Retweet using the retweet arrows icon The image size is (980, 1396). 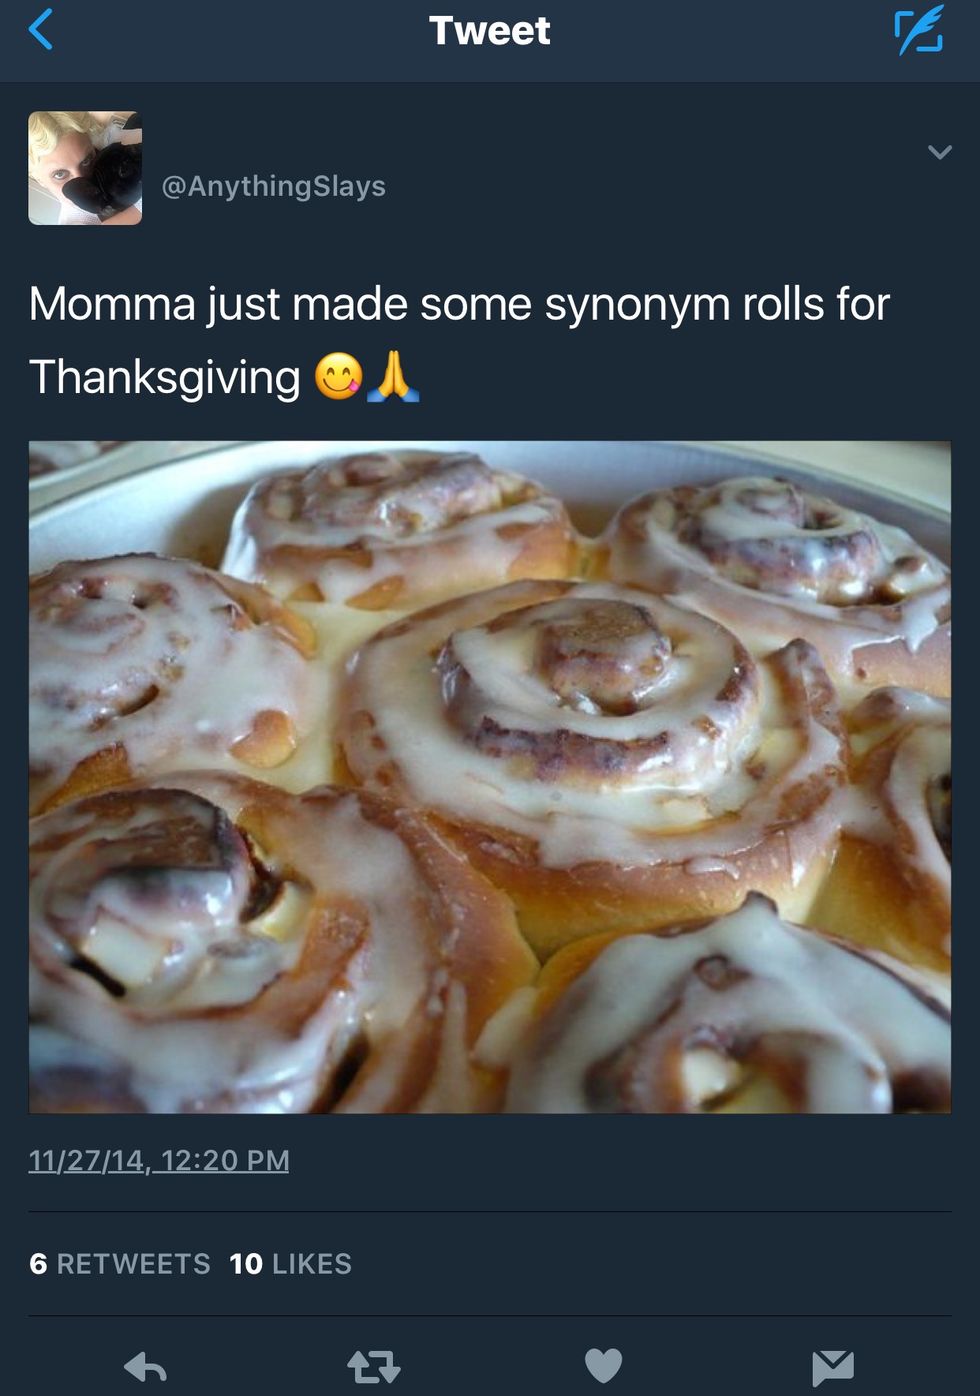[x=374, y=1366]
